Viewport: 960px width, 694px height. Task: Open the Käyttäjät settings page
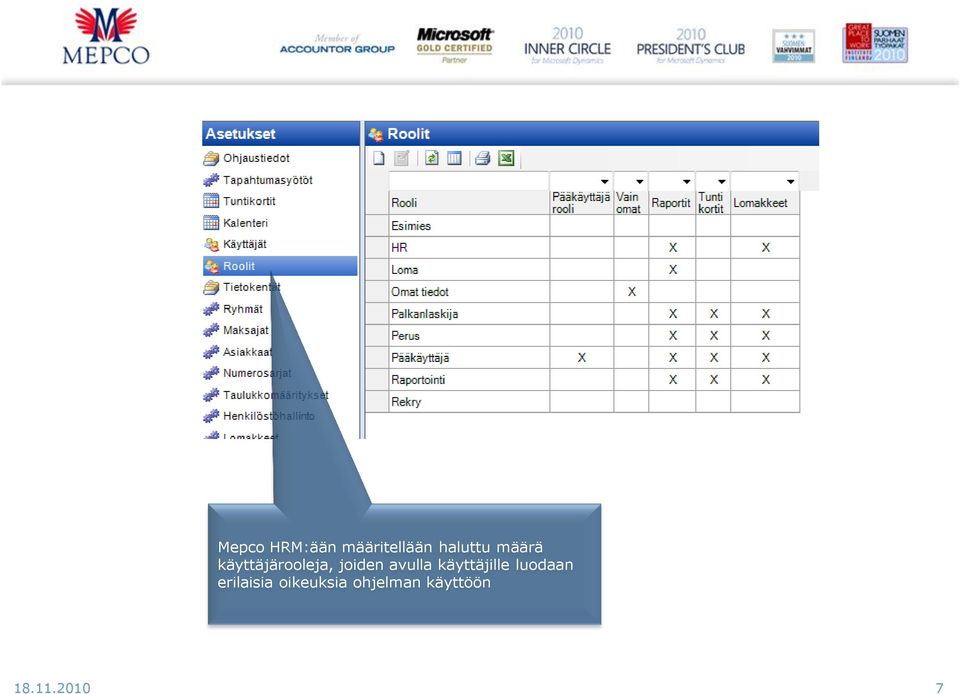pyautogui.click(x=245, y=244)
